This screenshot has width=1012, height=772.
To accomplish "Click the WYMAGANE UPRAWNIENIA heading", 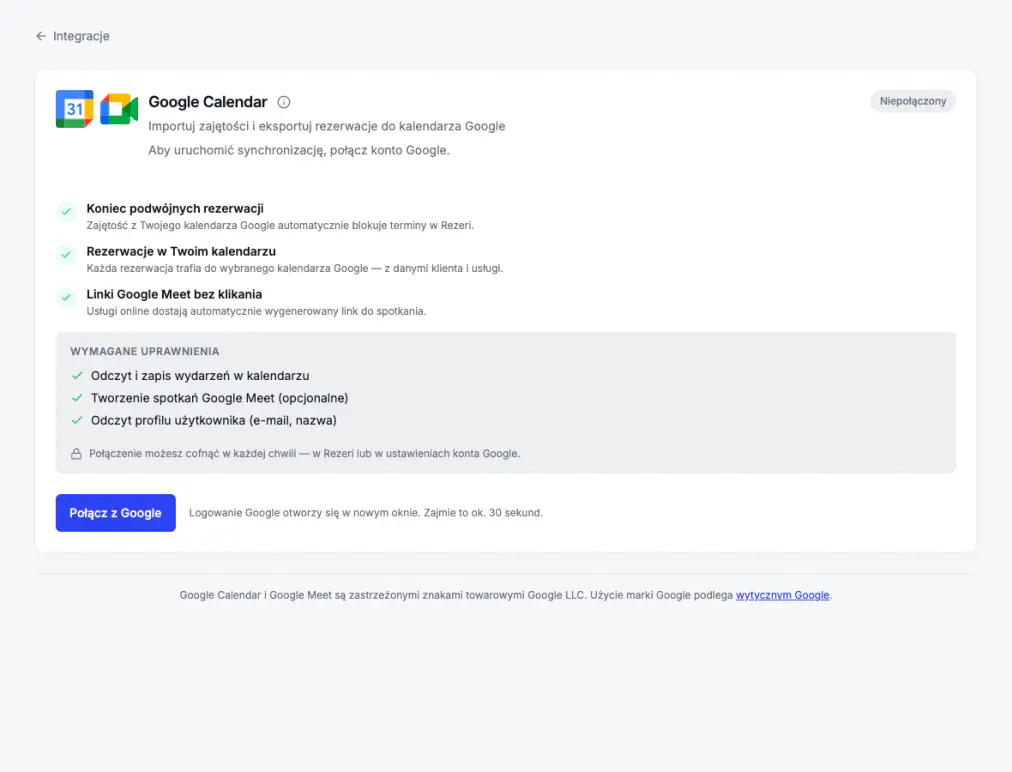I will 145,351.
